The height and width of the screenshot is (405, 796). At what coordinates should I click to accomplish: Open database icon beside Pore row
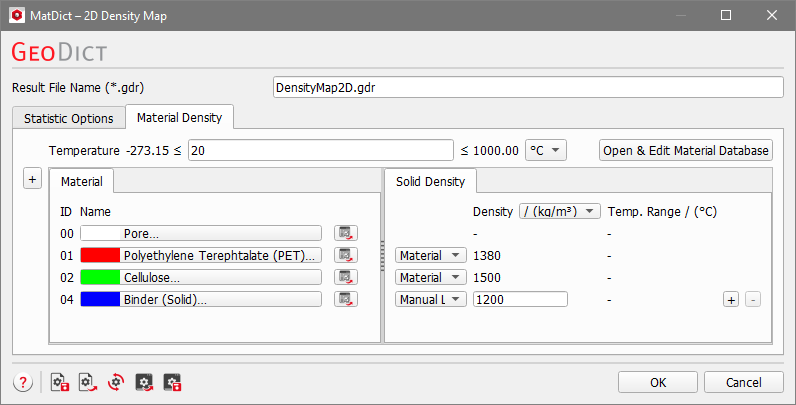coord(346,233)
